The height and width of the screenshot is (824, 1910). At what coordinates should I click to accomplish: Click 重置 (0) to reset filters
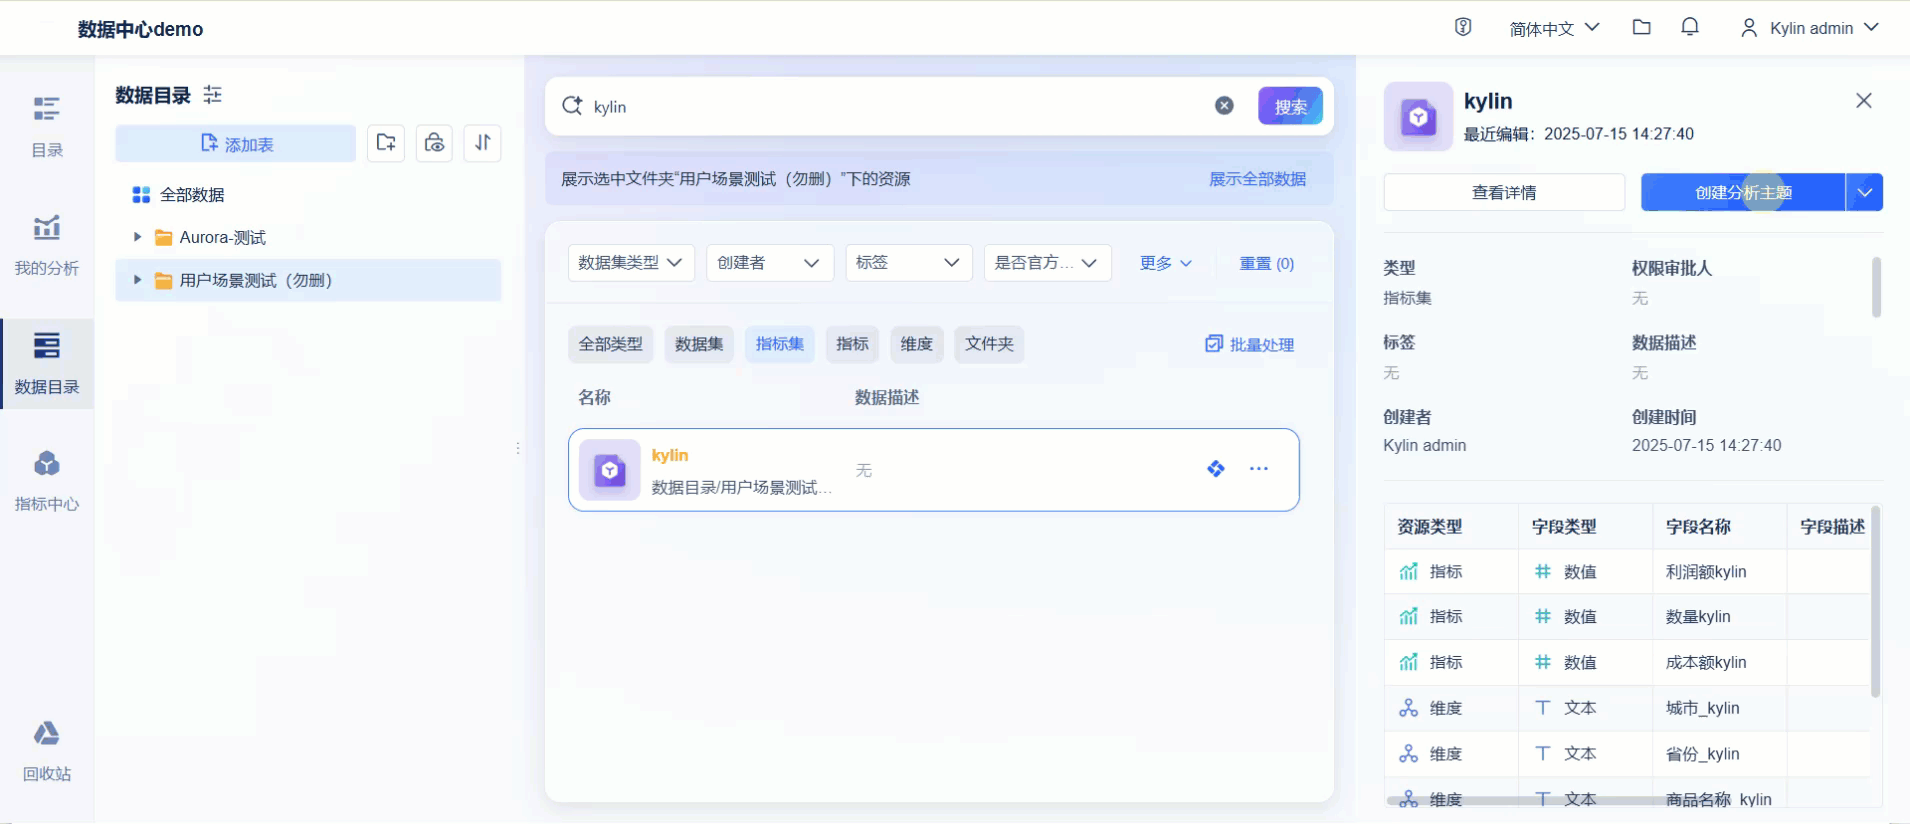point(1267,263)
